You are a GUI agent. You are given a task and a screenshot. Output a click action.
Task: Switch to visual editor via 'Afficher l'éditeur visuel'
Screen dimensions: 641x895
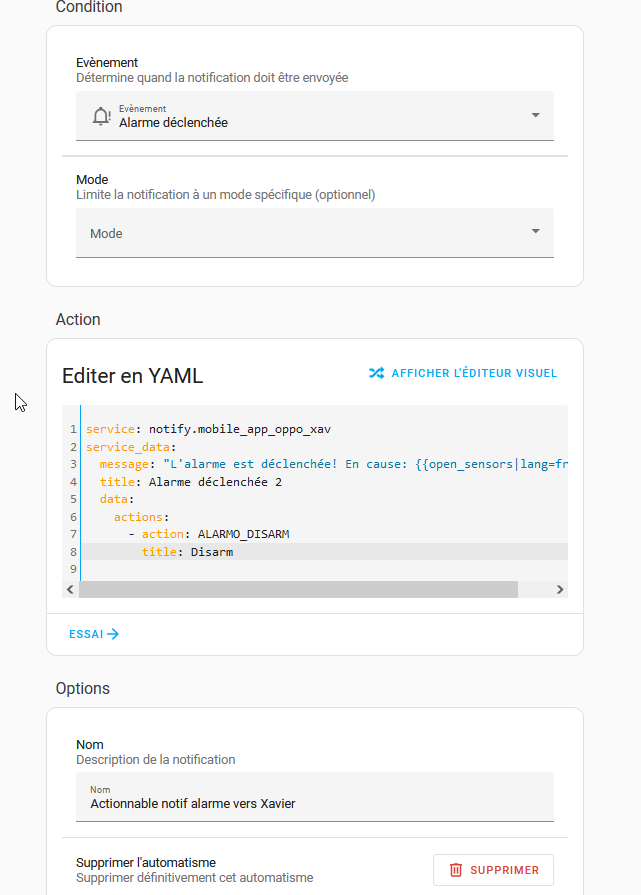coord(473,373)
